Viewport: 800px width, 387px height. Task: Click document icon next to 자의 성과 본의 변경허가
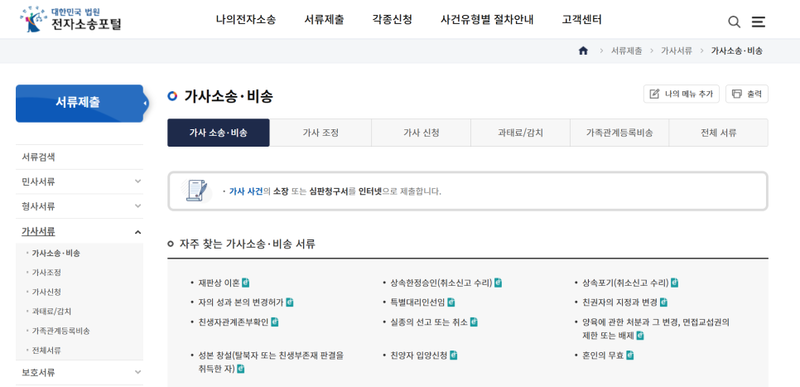(x=289, y=302)
